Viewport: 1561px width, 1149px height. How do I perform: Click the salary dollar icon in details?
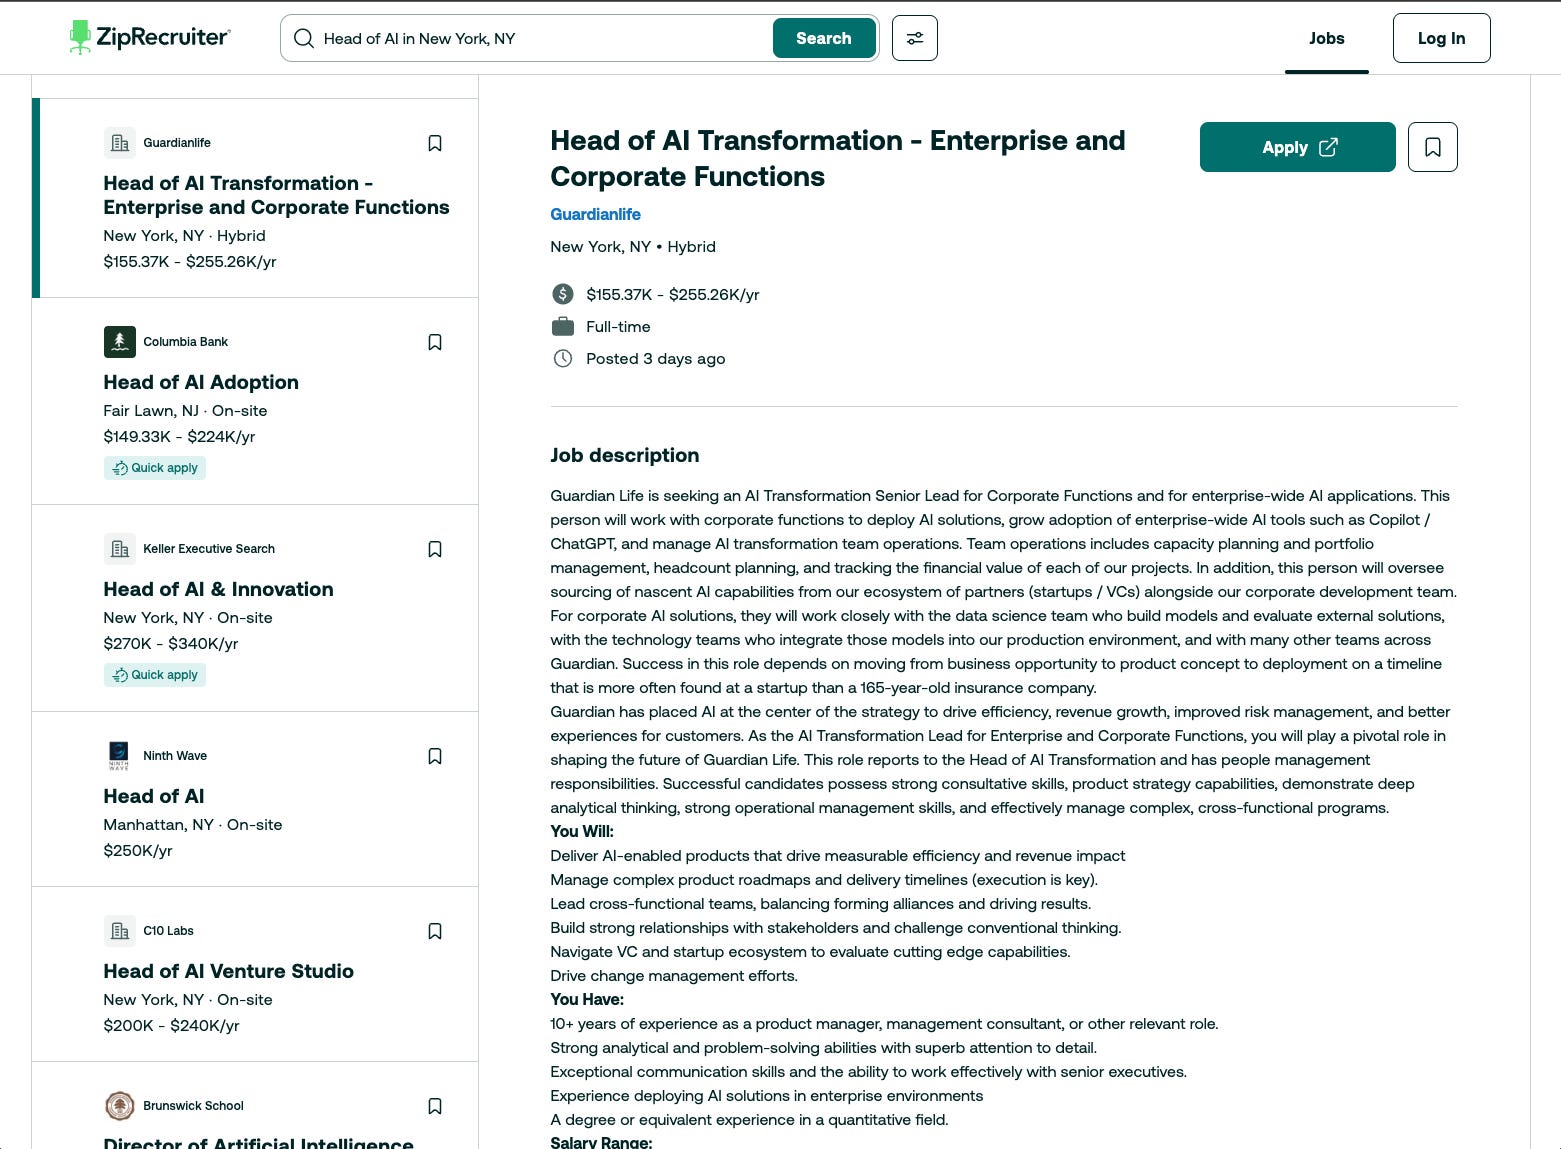tap(563, 294)
